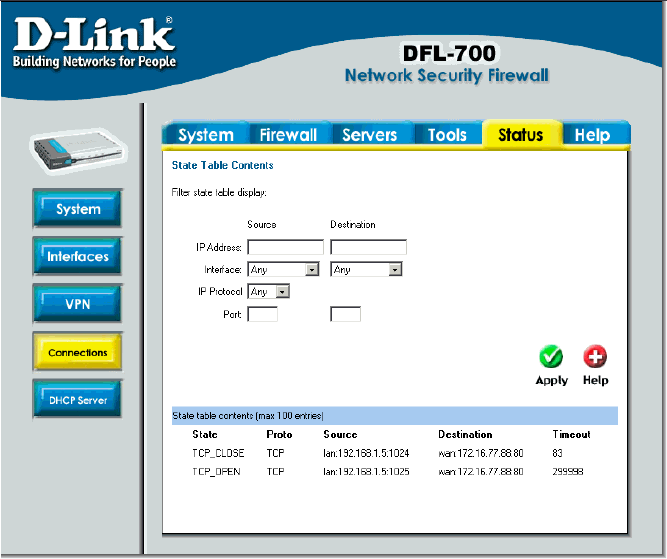The height and width of the screenshot is (559, 667).
Task: Select the Connections sidebar button
Action: (x=78, y=352)
